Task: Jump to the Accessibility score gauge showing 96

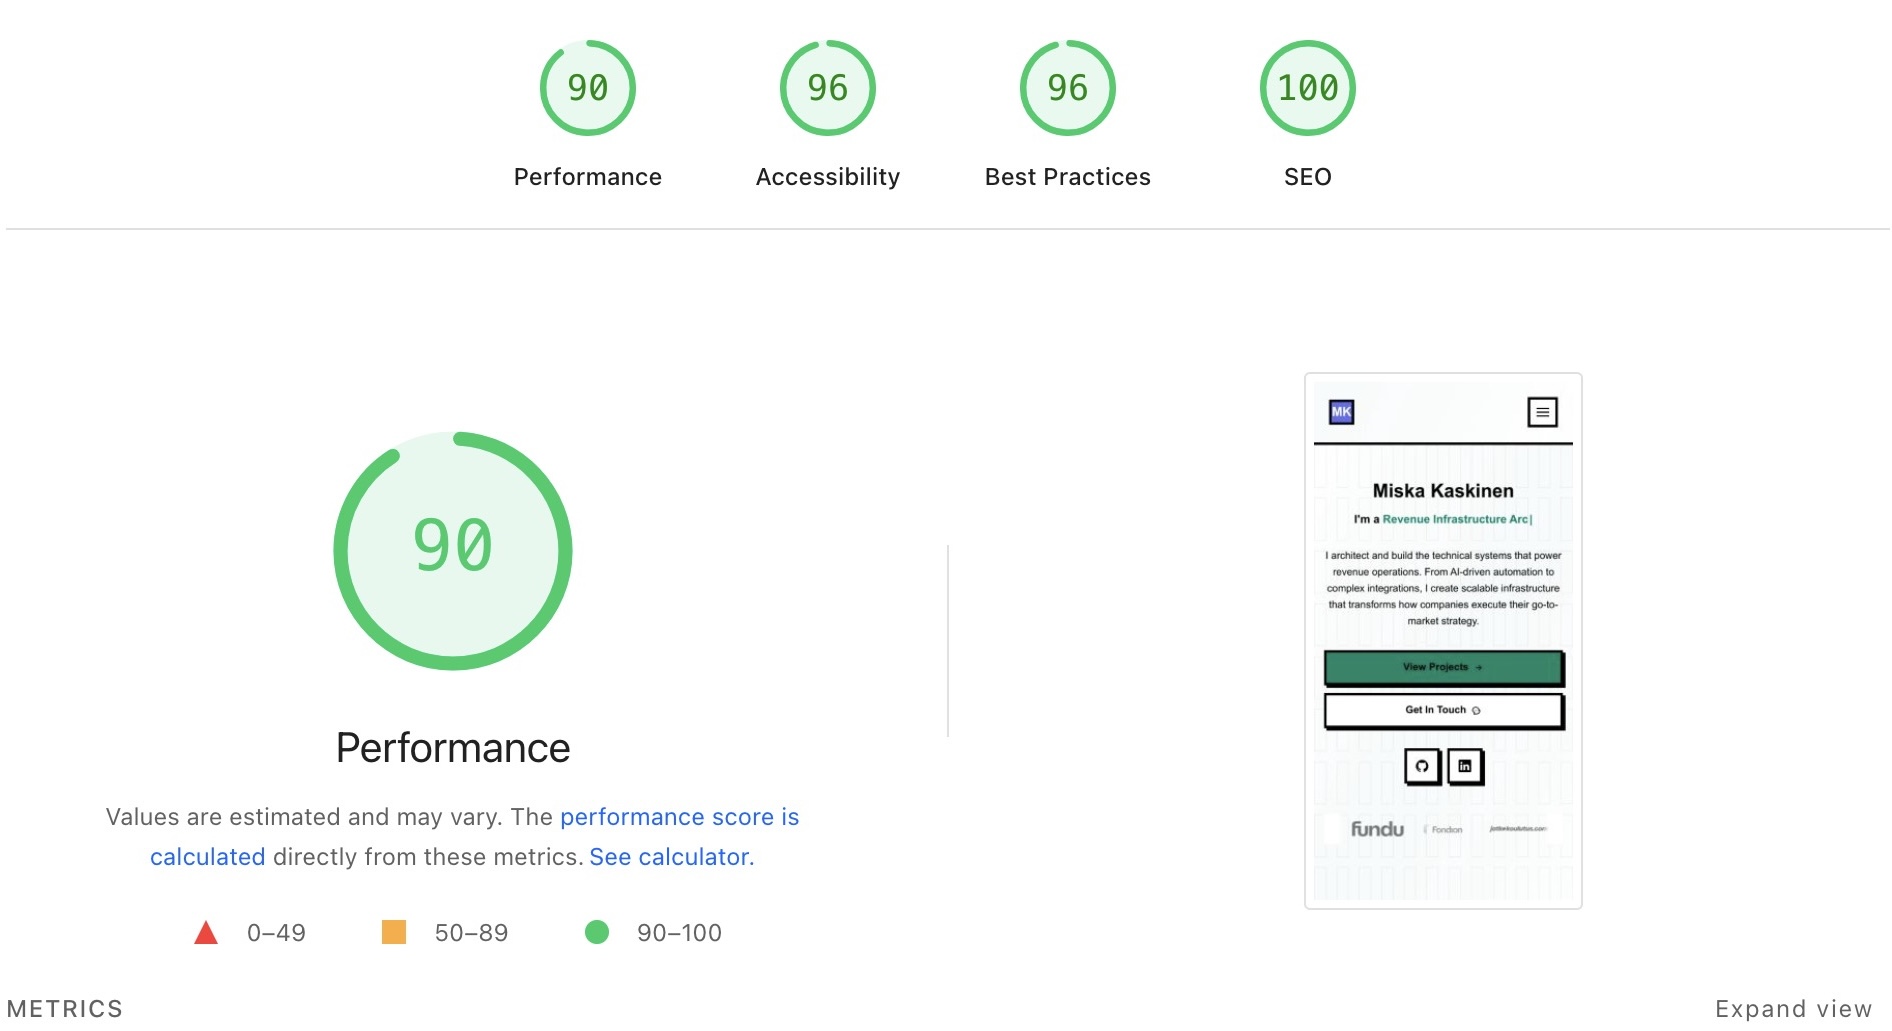Action: [827, 89]
